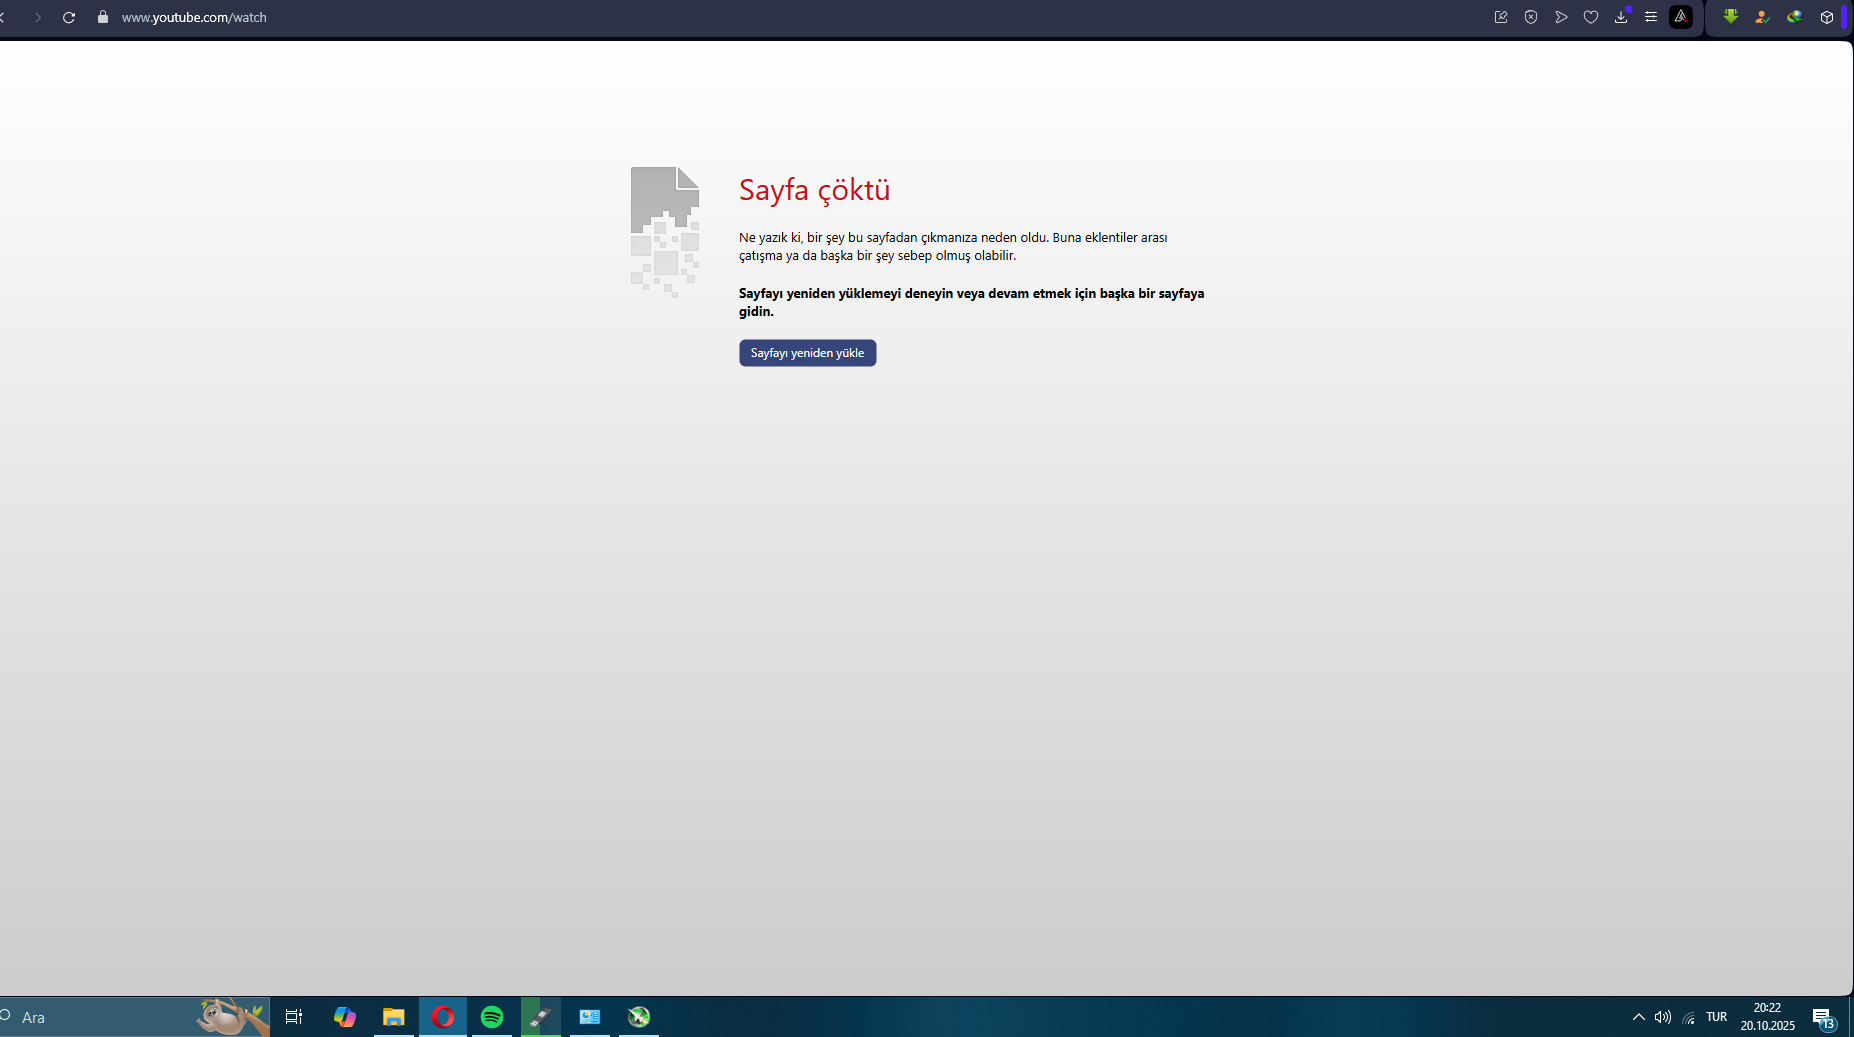Viewport: 1854px width, 1037px height.
Task: Click the padlock site security icon
Action: pyautogui.click(x=102, y=17)
